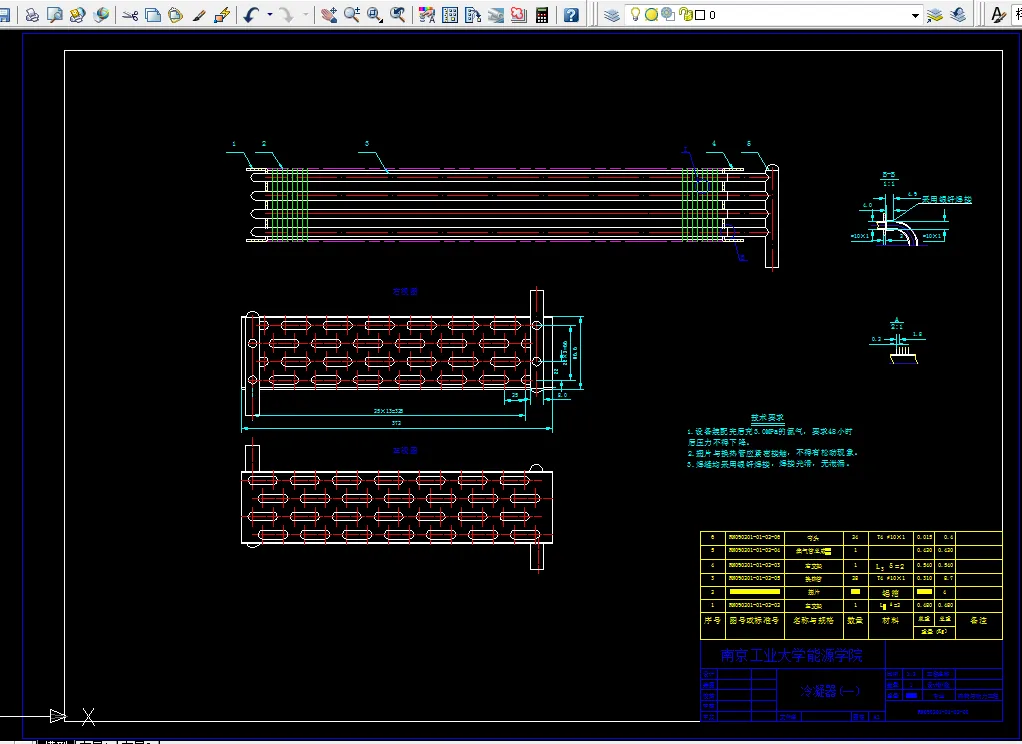Open the Properties palette icon
Screen dimensions: 1022x744
point(427,14)
